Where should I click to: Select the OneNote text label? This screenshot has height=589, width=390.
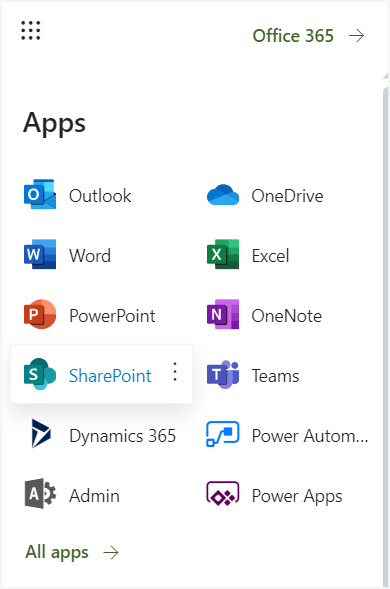point(287,316)
